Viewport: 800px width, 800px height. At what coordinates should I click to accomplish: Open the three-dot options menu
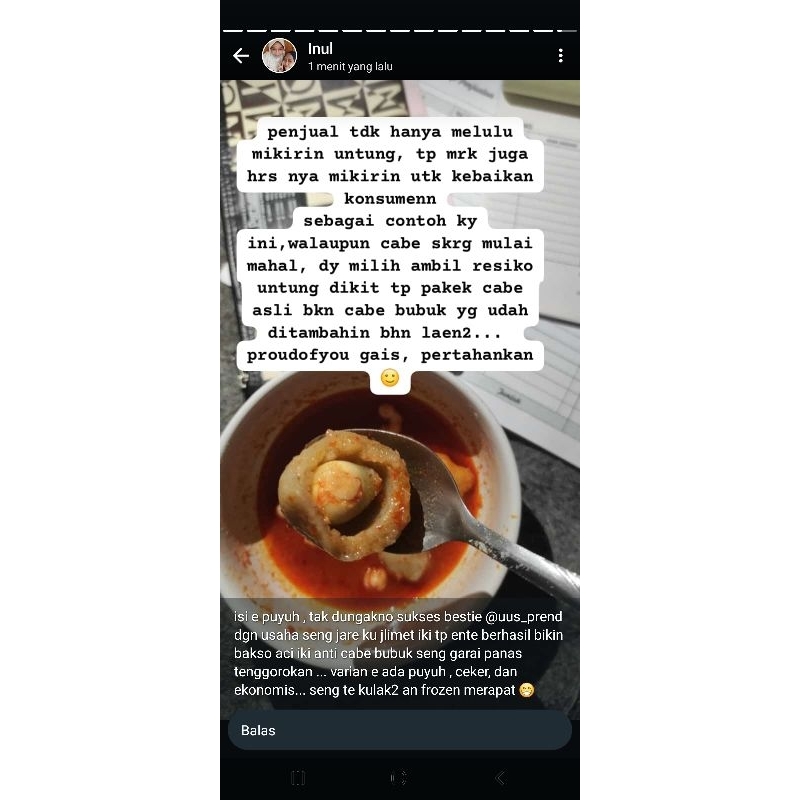pos(561,56)
